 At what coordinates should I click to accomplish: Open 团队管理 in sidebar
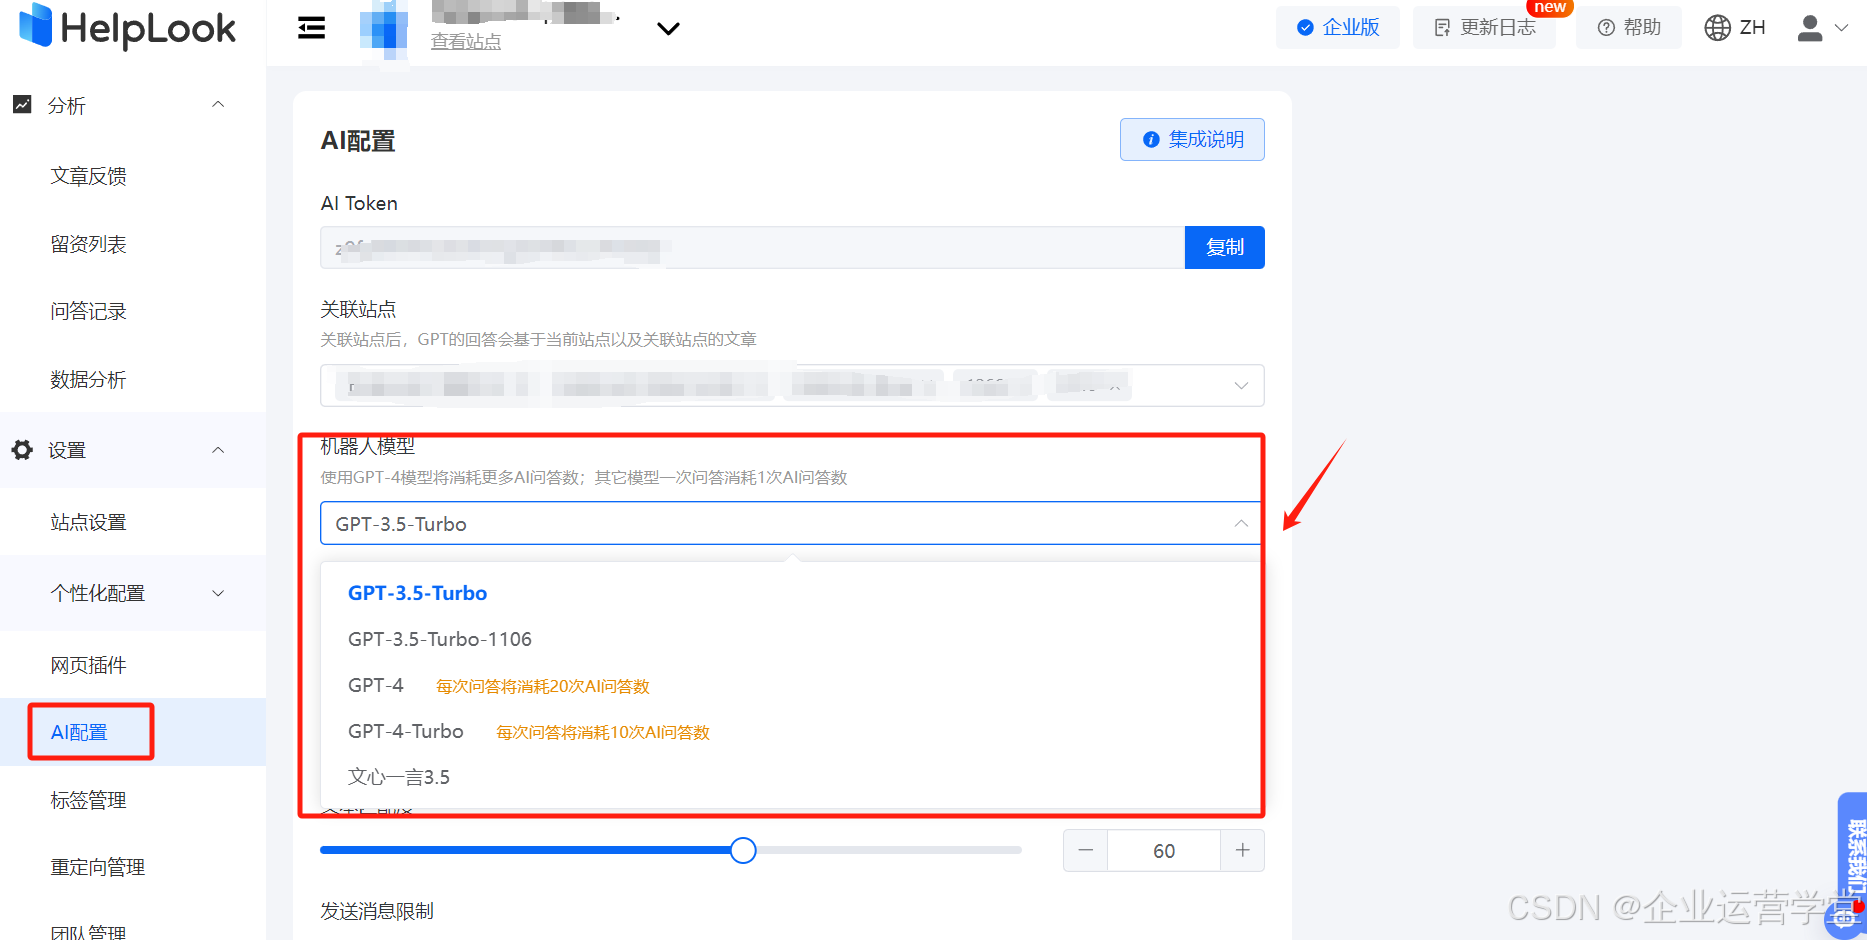click(x=89, y=932)
